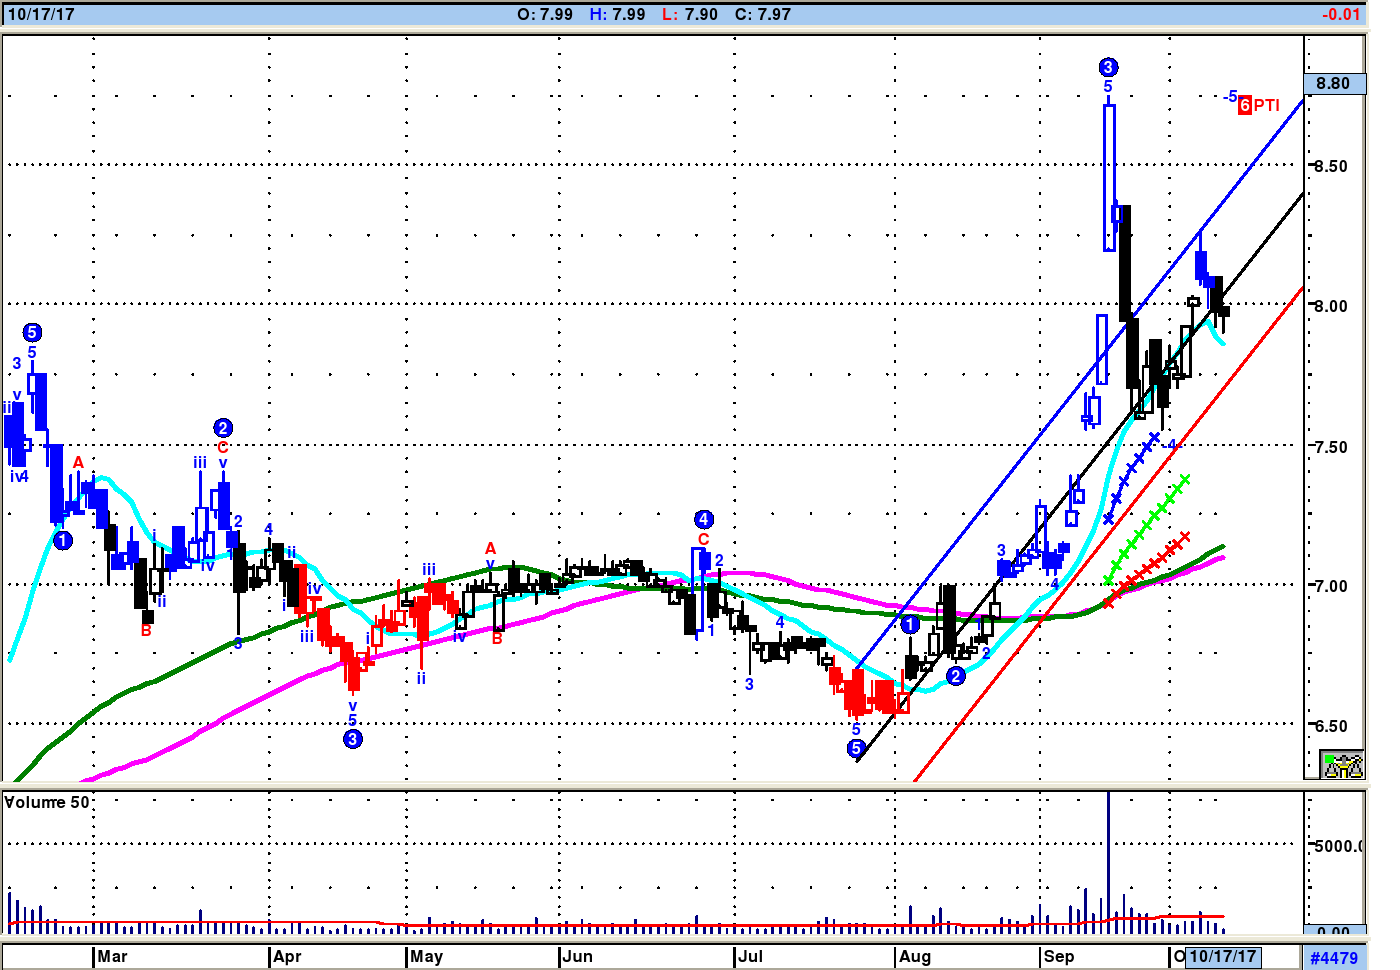Click the 0.00 volume axis label
This screenshot has height=970, width=1400.
[x=1333, y=932]
